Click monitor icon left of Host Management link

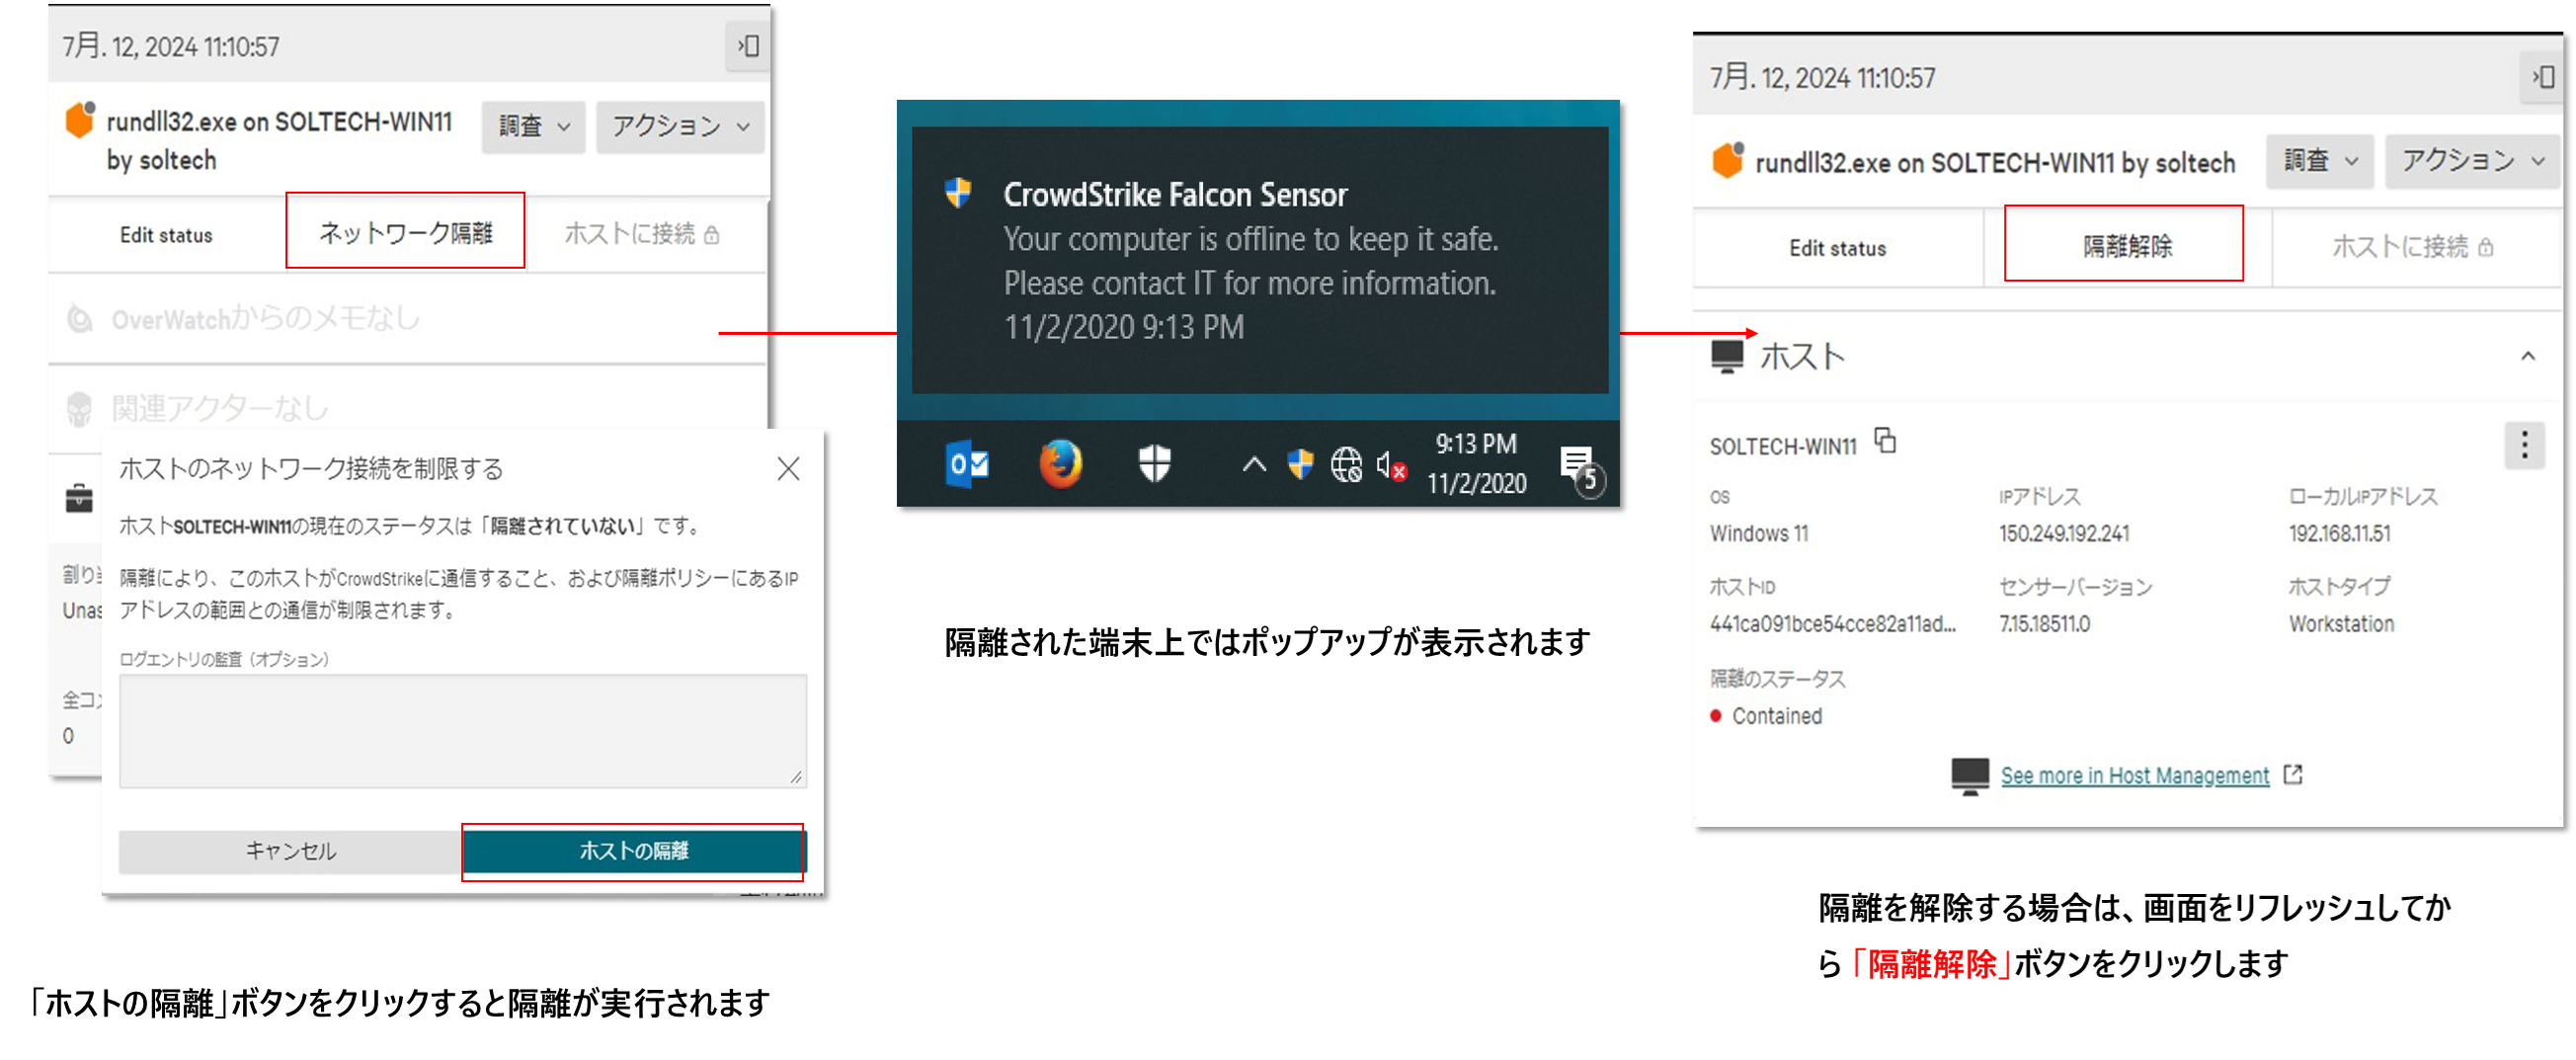point(1969,776)
